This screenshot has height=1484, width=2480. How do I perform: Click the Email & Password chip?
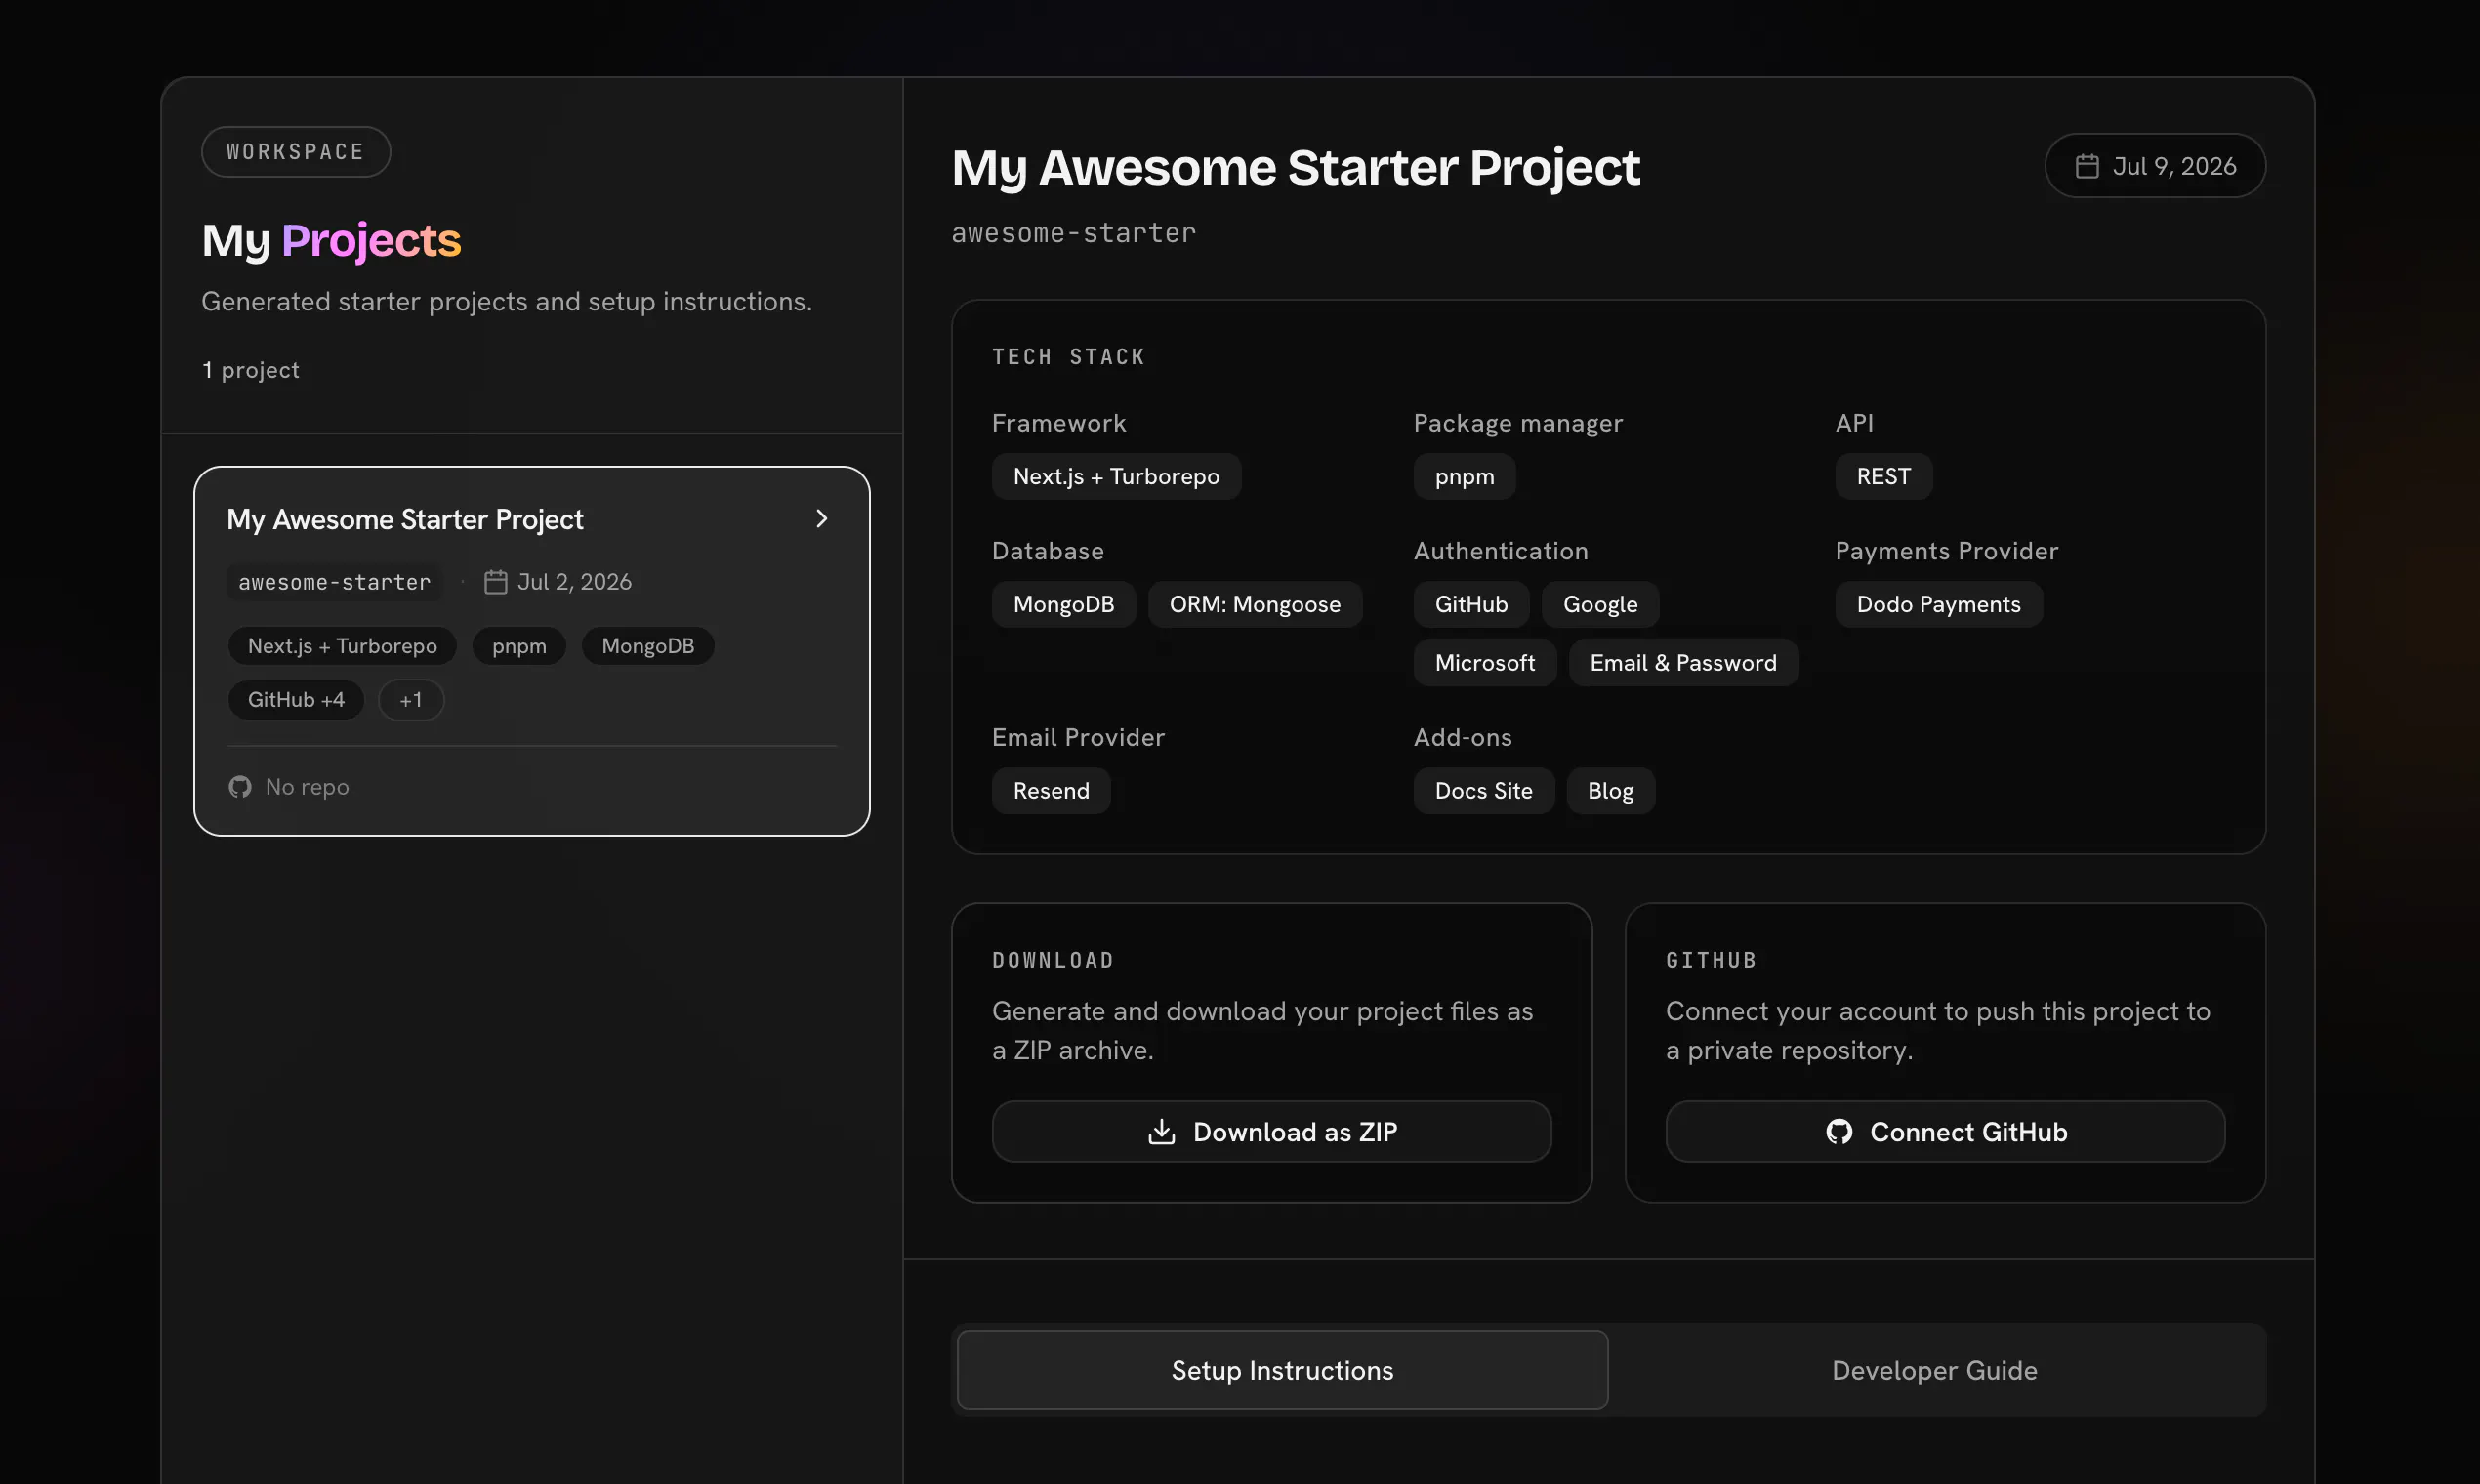pyautogui.click(x=1683, y=663)
